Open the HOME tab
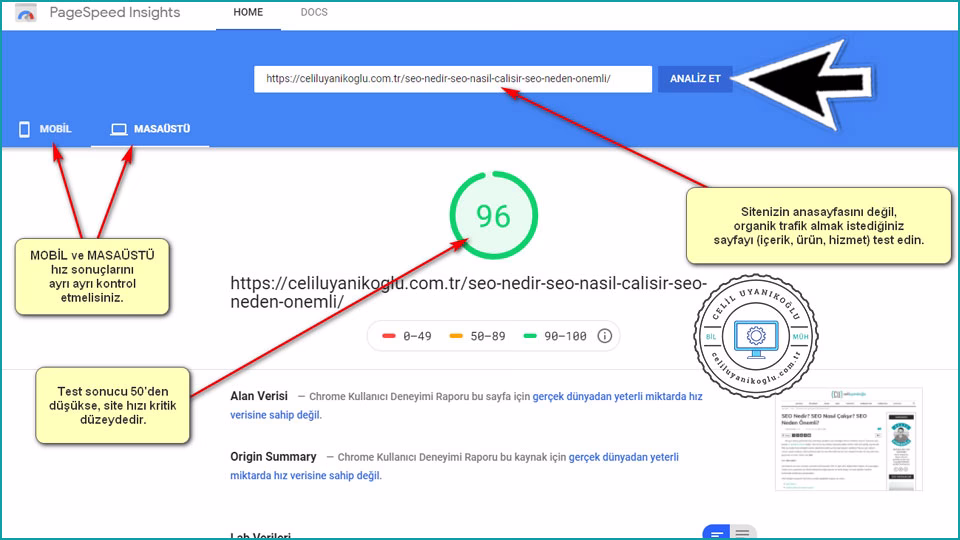The height and width of the screenshot is (540, 960). (248, 13)
